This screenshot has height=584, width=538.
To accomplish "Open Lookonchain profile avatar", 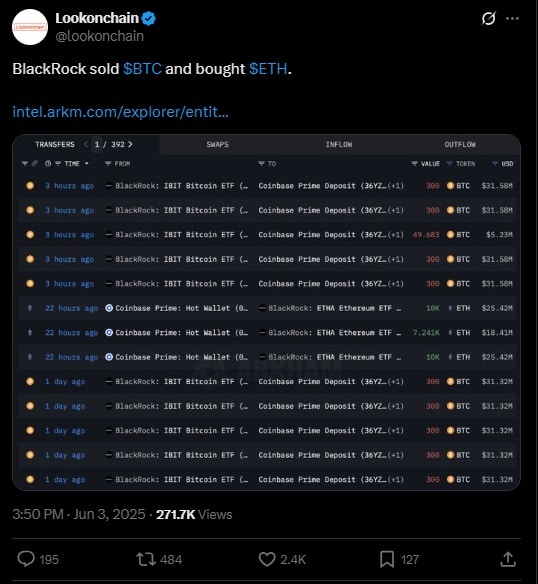I will (30, 27).
